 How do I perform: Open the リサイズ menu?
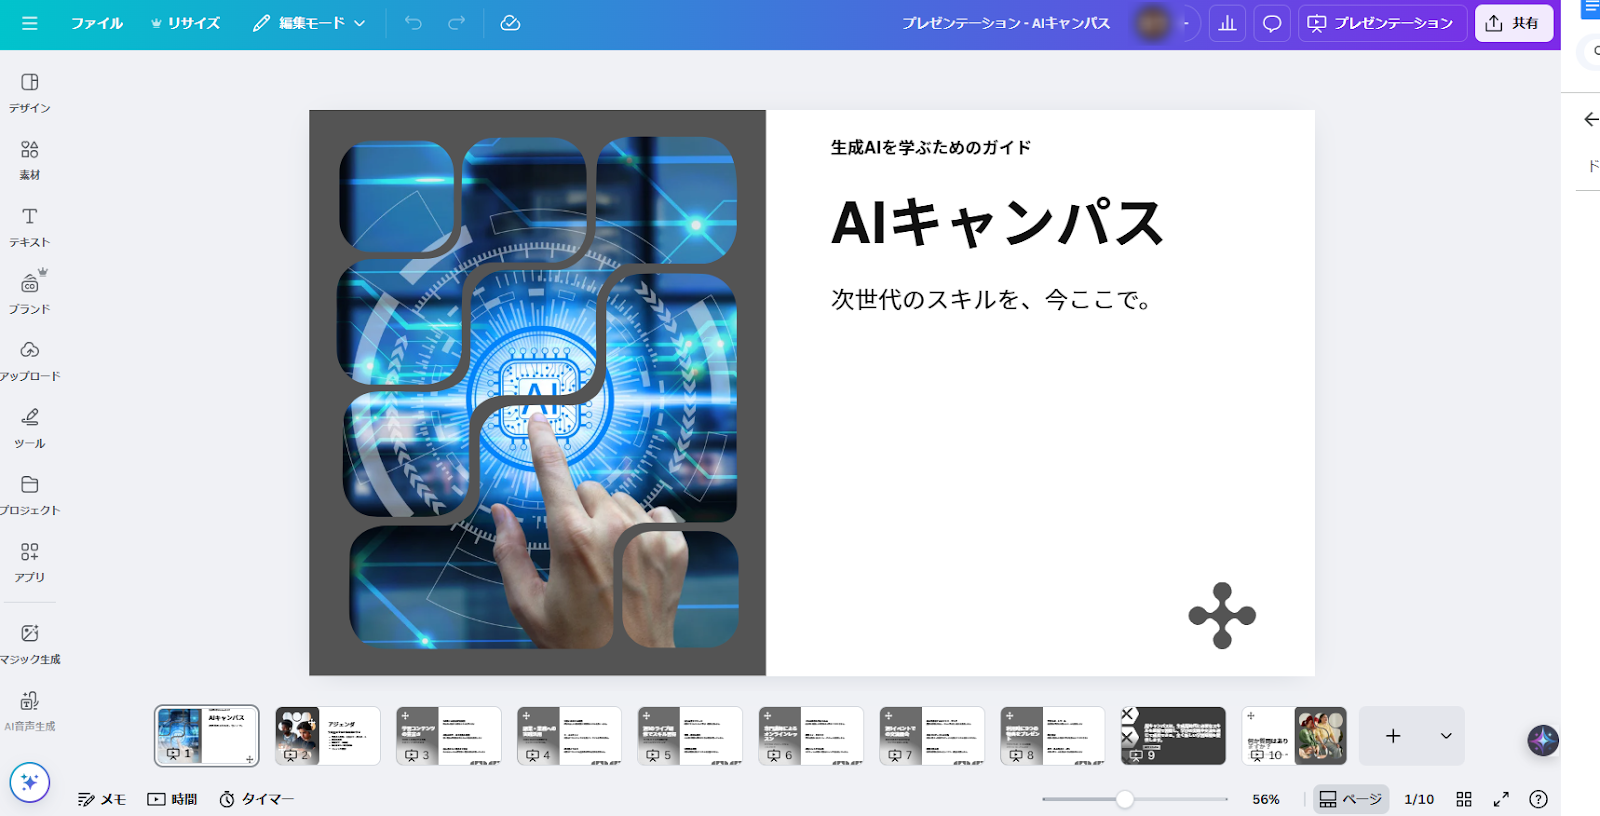tap(185, 23)
